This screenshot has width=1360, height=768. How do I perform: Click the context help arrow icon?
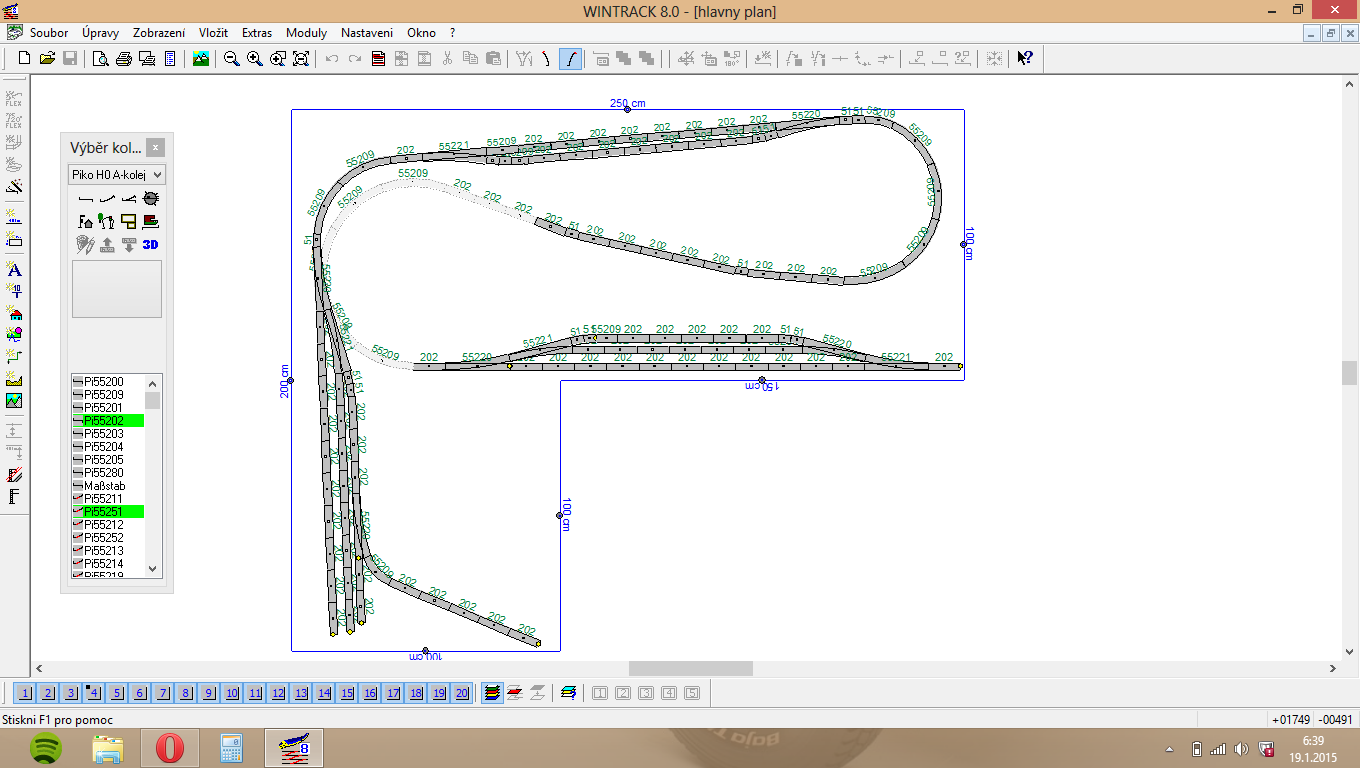click(x=1024, y=59)
